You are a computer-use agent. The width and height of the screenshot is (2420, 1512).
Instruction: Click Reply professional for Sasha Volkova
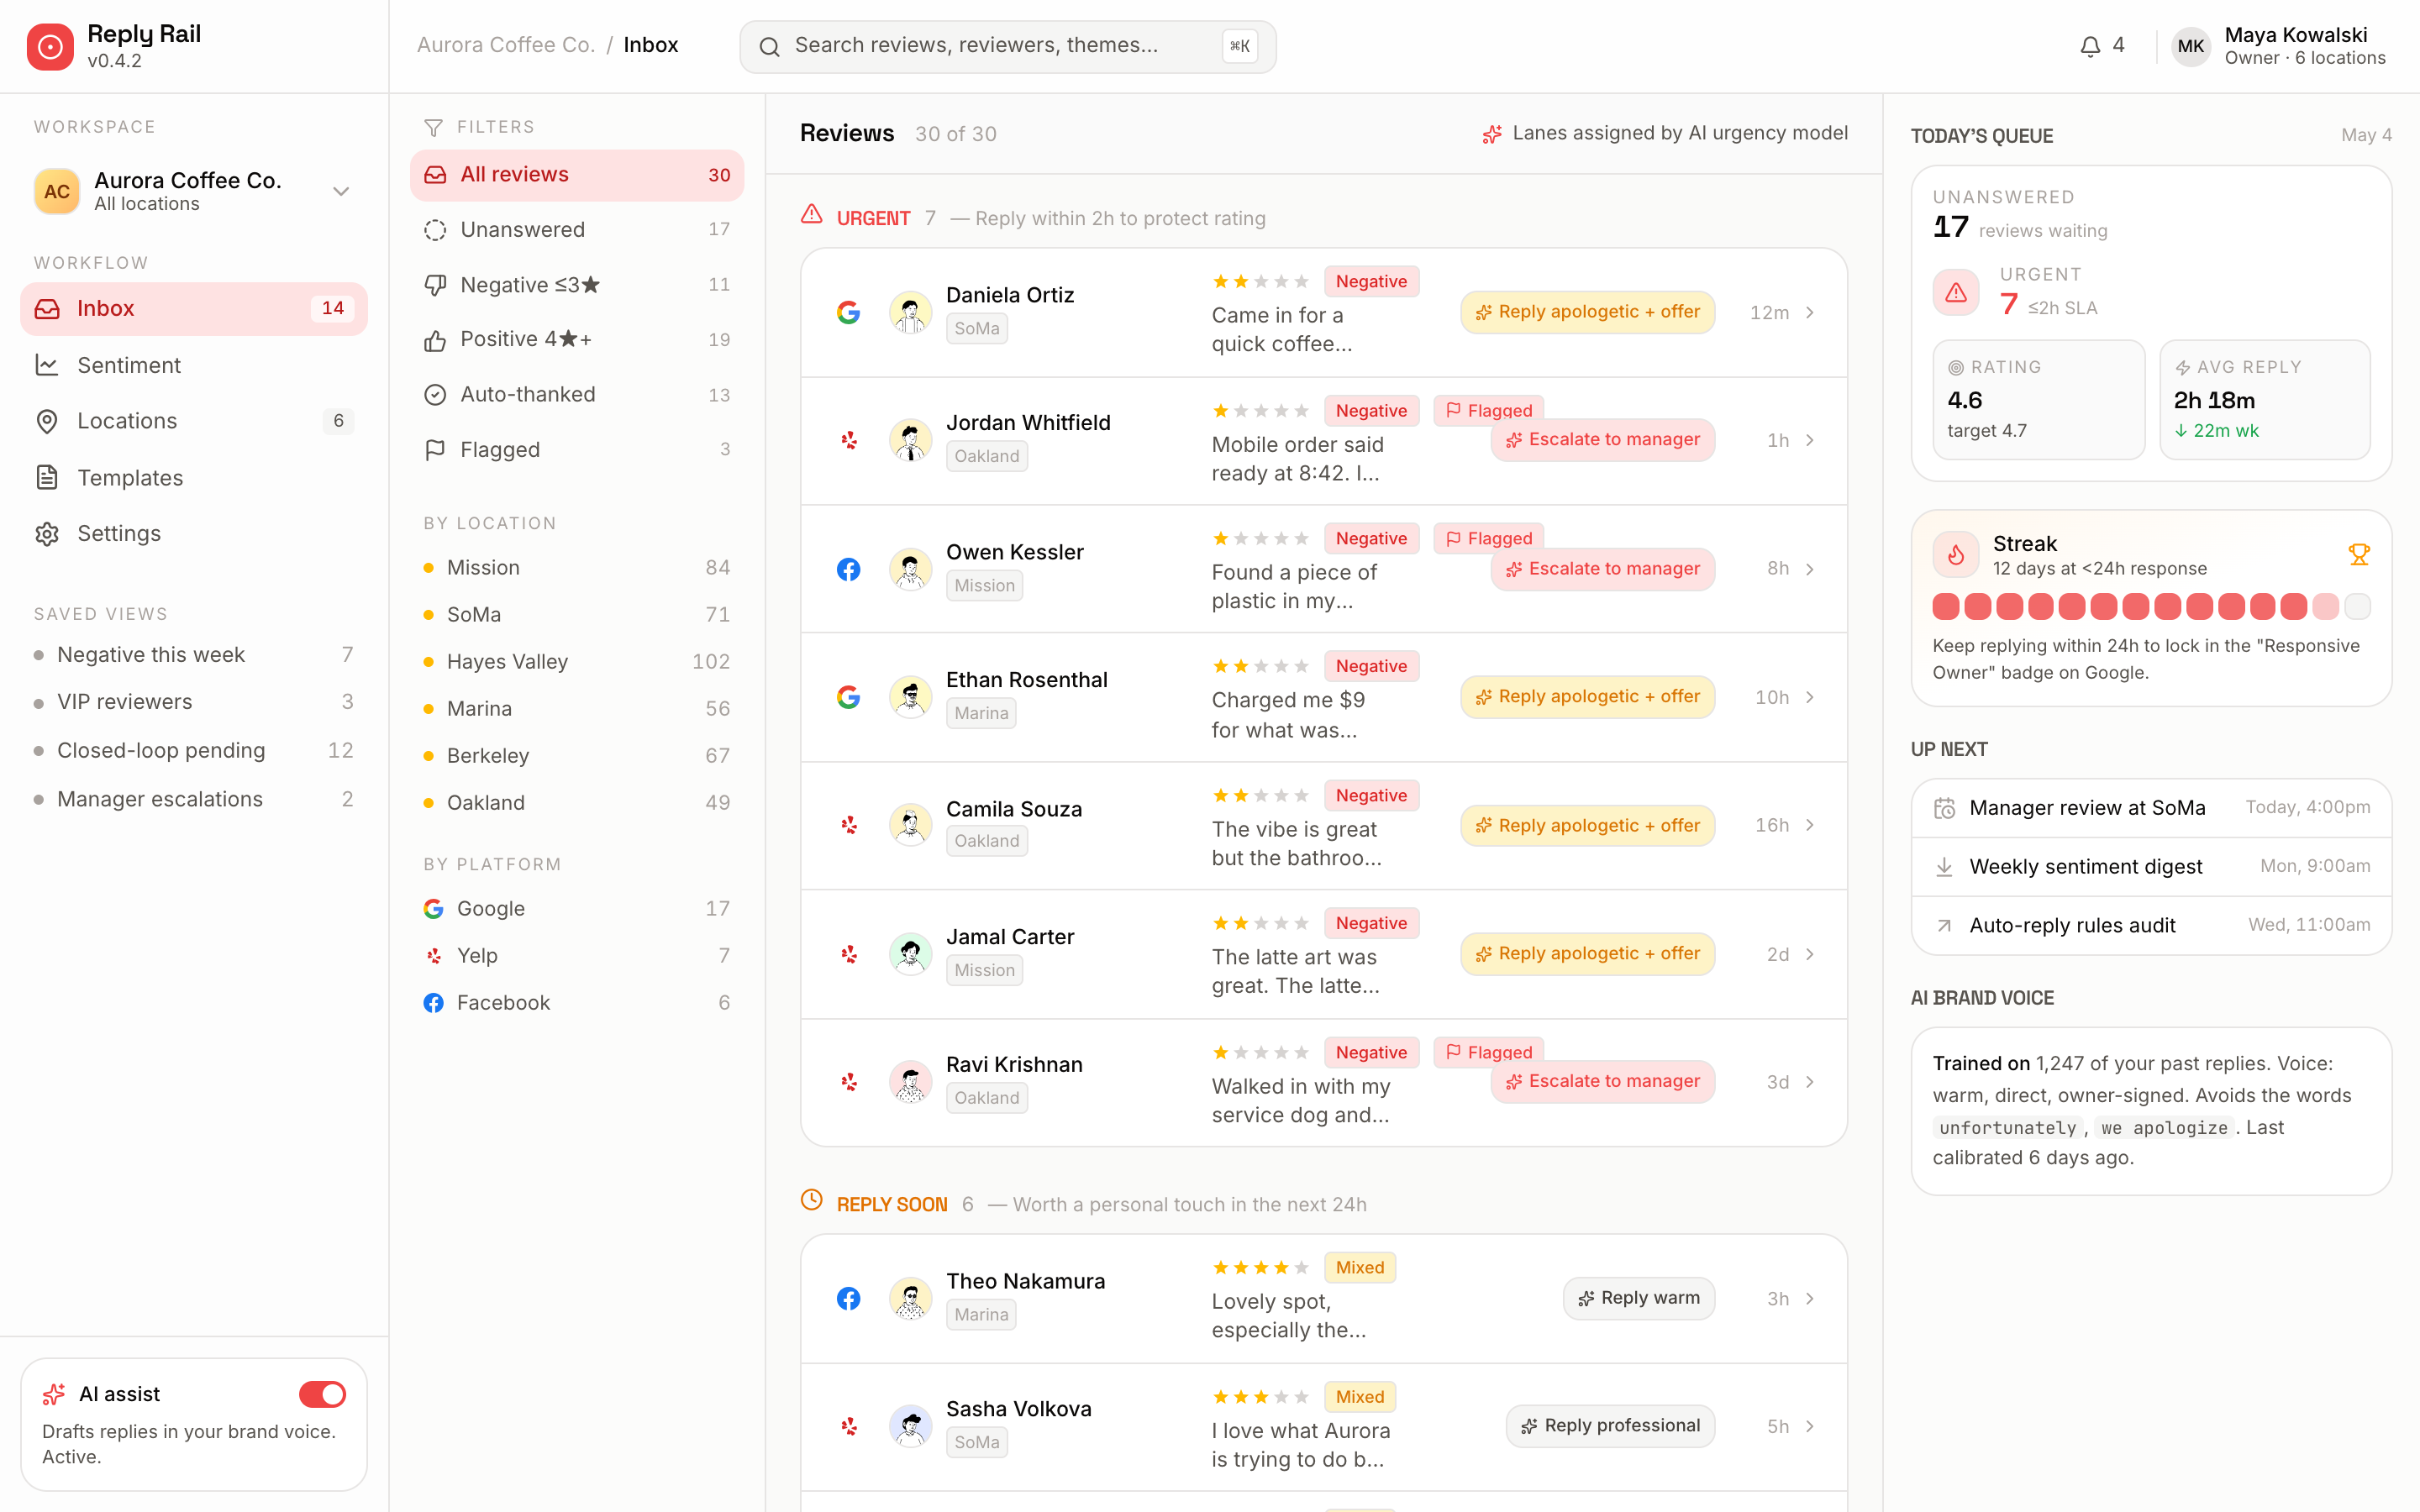1610,1426
